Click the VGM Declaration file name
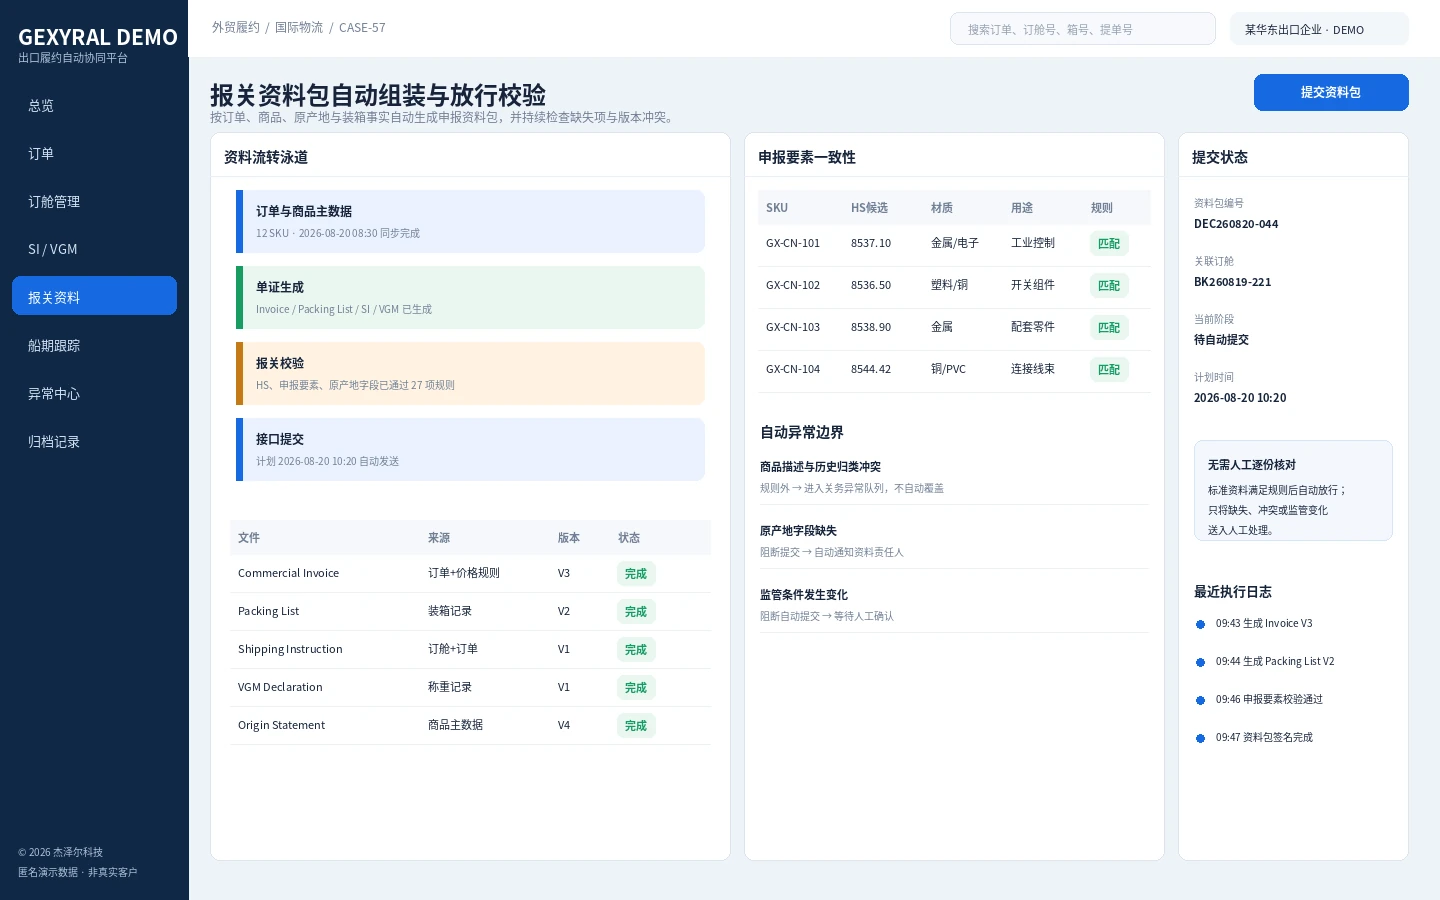1440x900 pixels. point(280,687)
